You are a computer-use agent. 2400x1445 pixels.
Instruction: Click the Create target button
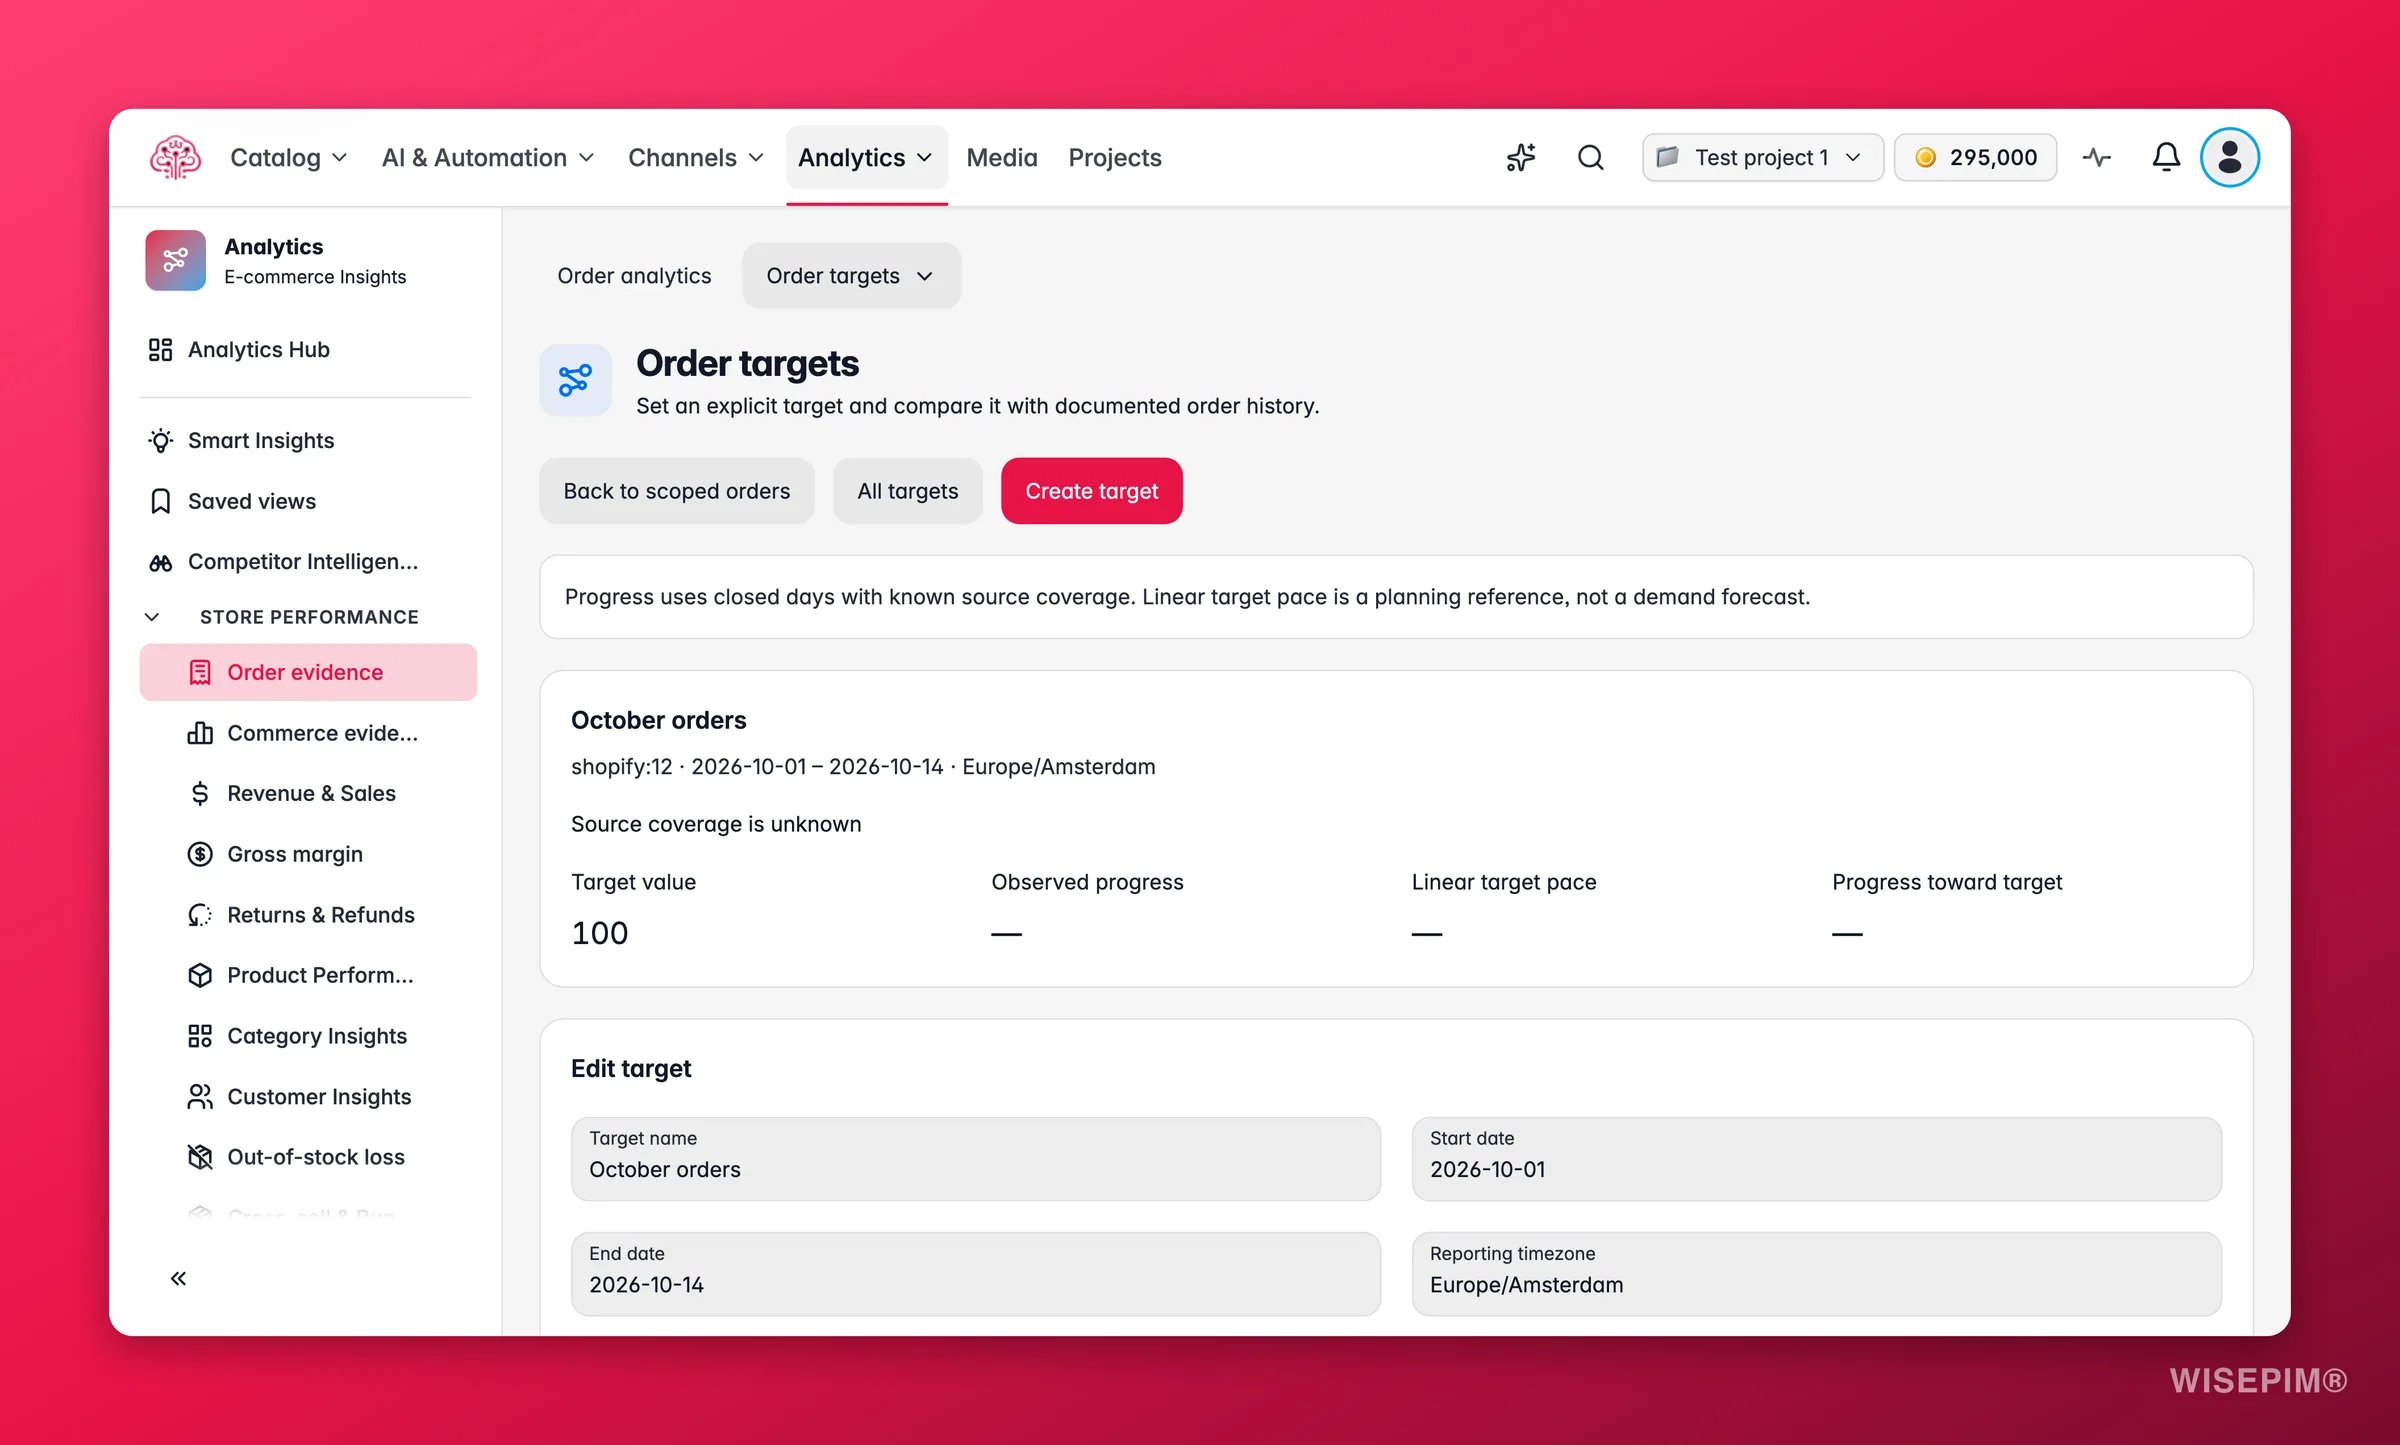tap(1091, 491)
